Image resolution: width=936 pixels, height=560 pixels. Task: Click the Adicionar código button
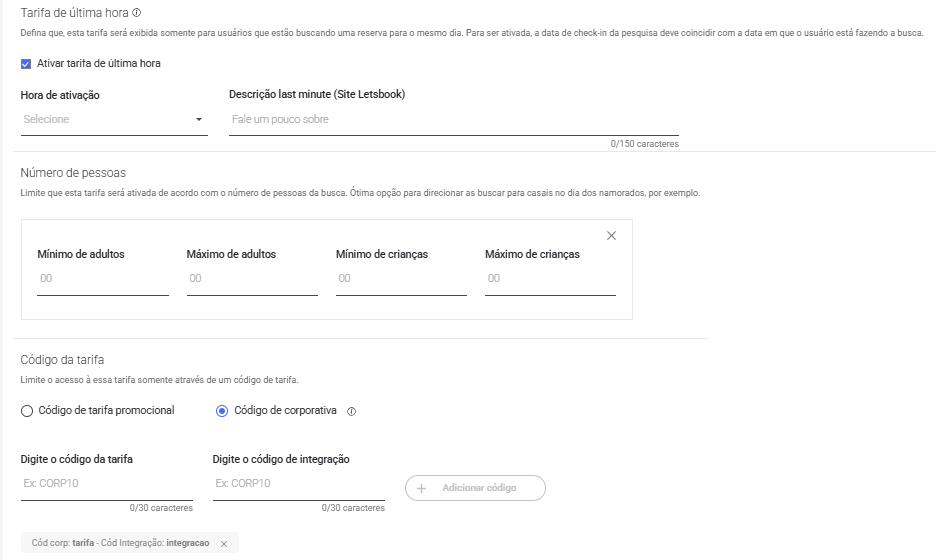point(475,488)
